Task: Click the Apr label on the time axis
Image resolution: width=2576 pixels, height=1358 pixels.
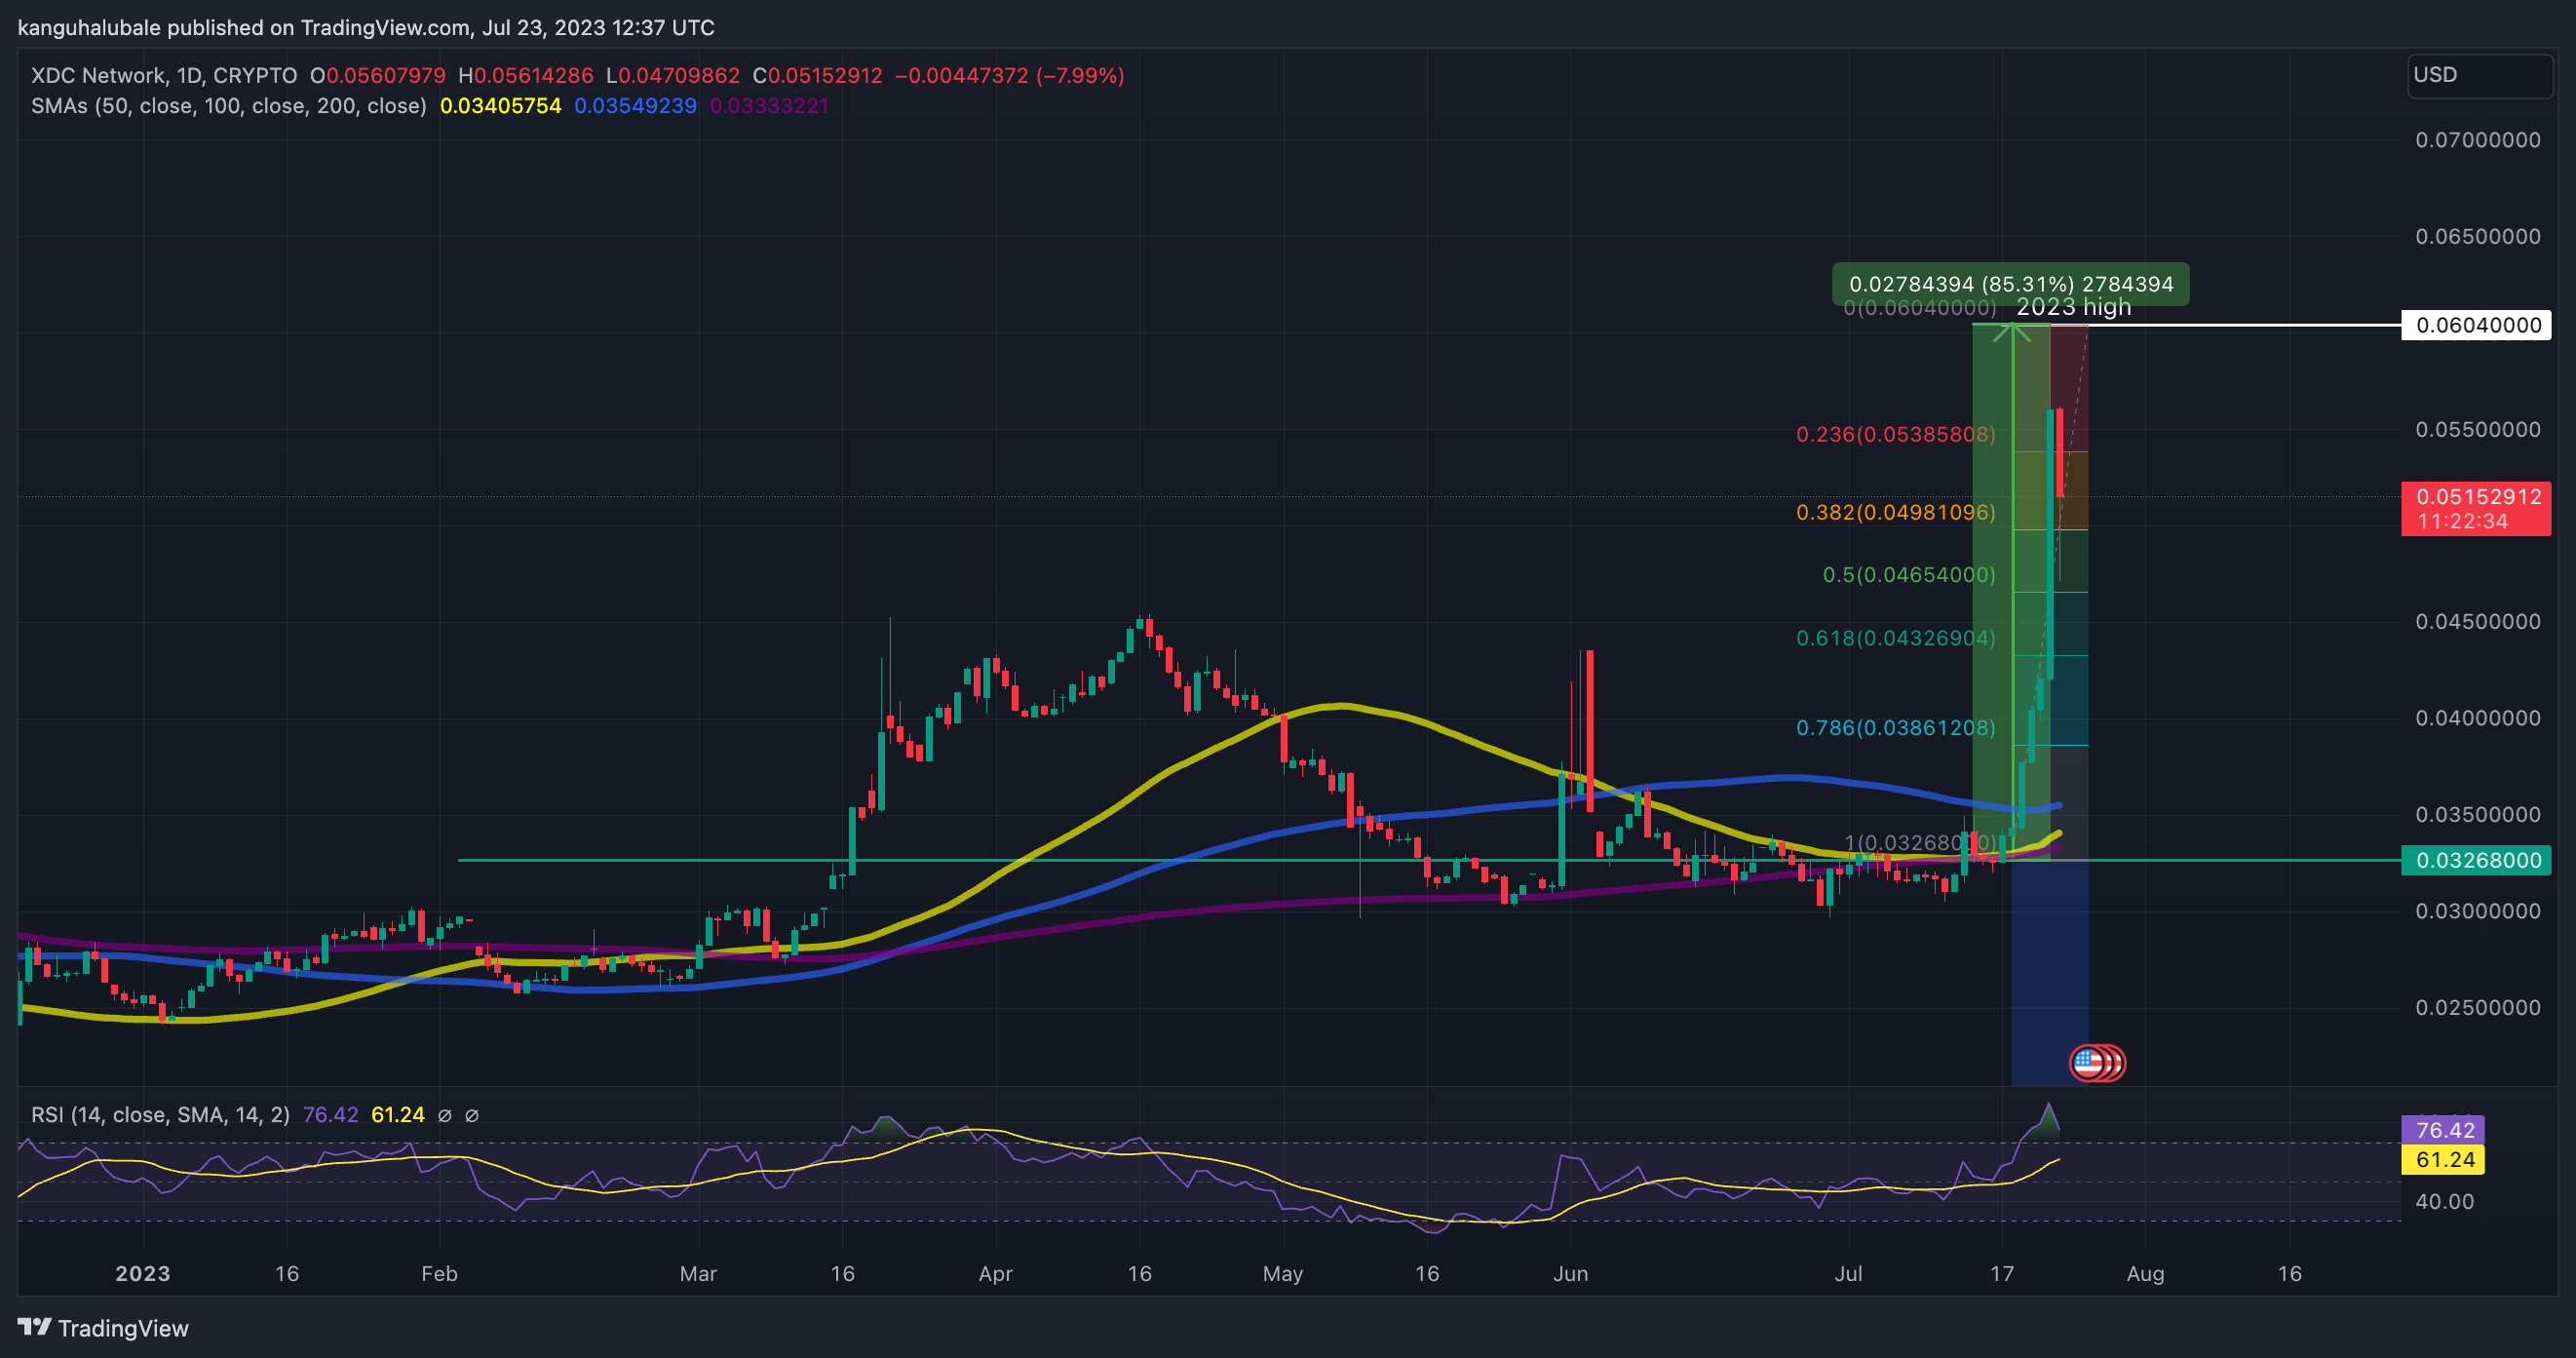Action: tap(995, 1274)
